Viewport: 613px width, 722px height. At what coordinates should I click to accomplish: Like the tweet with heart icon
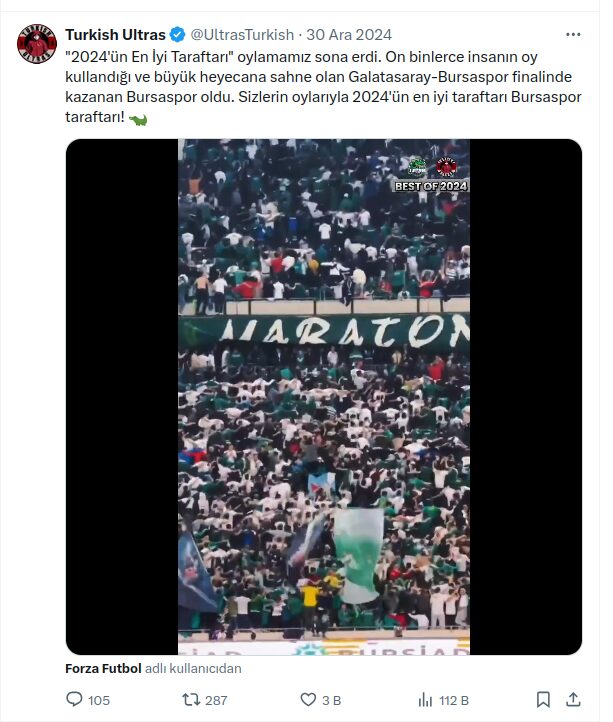tap(308, 700)
